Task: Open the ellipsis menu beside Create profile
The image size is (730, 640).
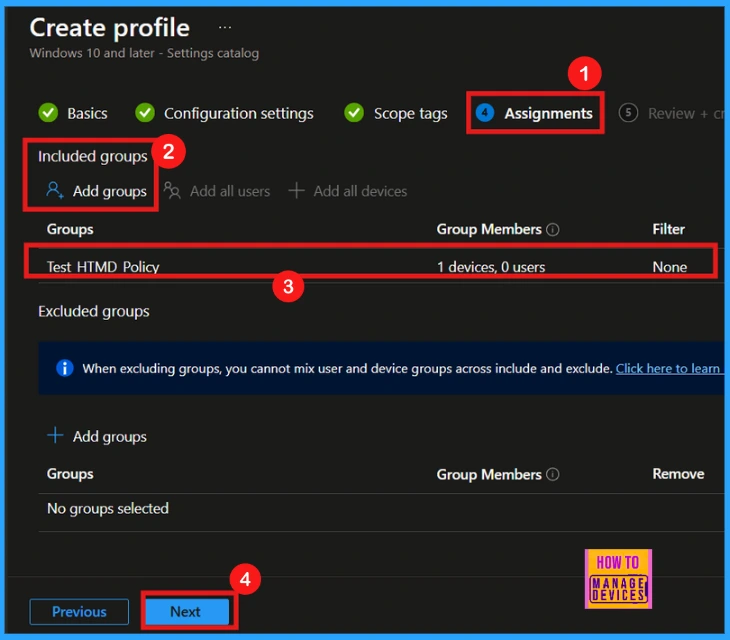Action: [x=225, y=28]
